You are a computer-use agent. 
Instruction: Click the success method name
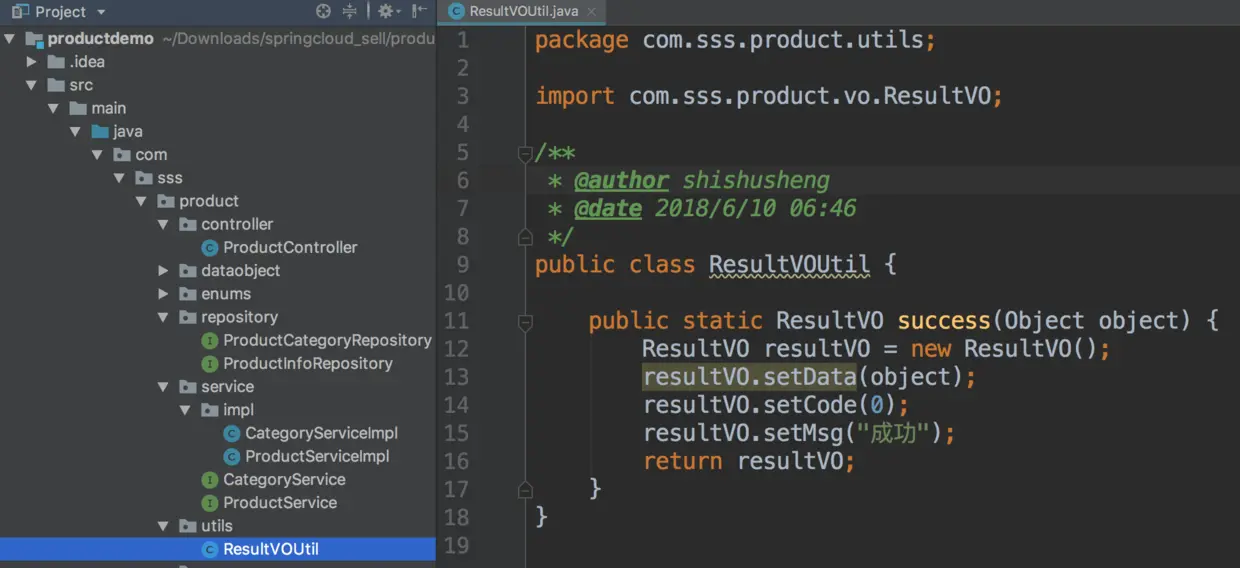tap(944, 321)
